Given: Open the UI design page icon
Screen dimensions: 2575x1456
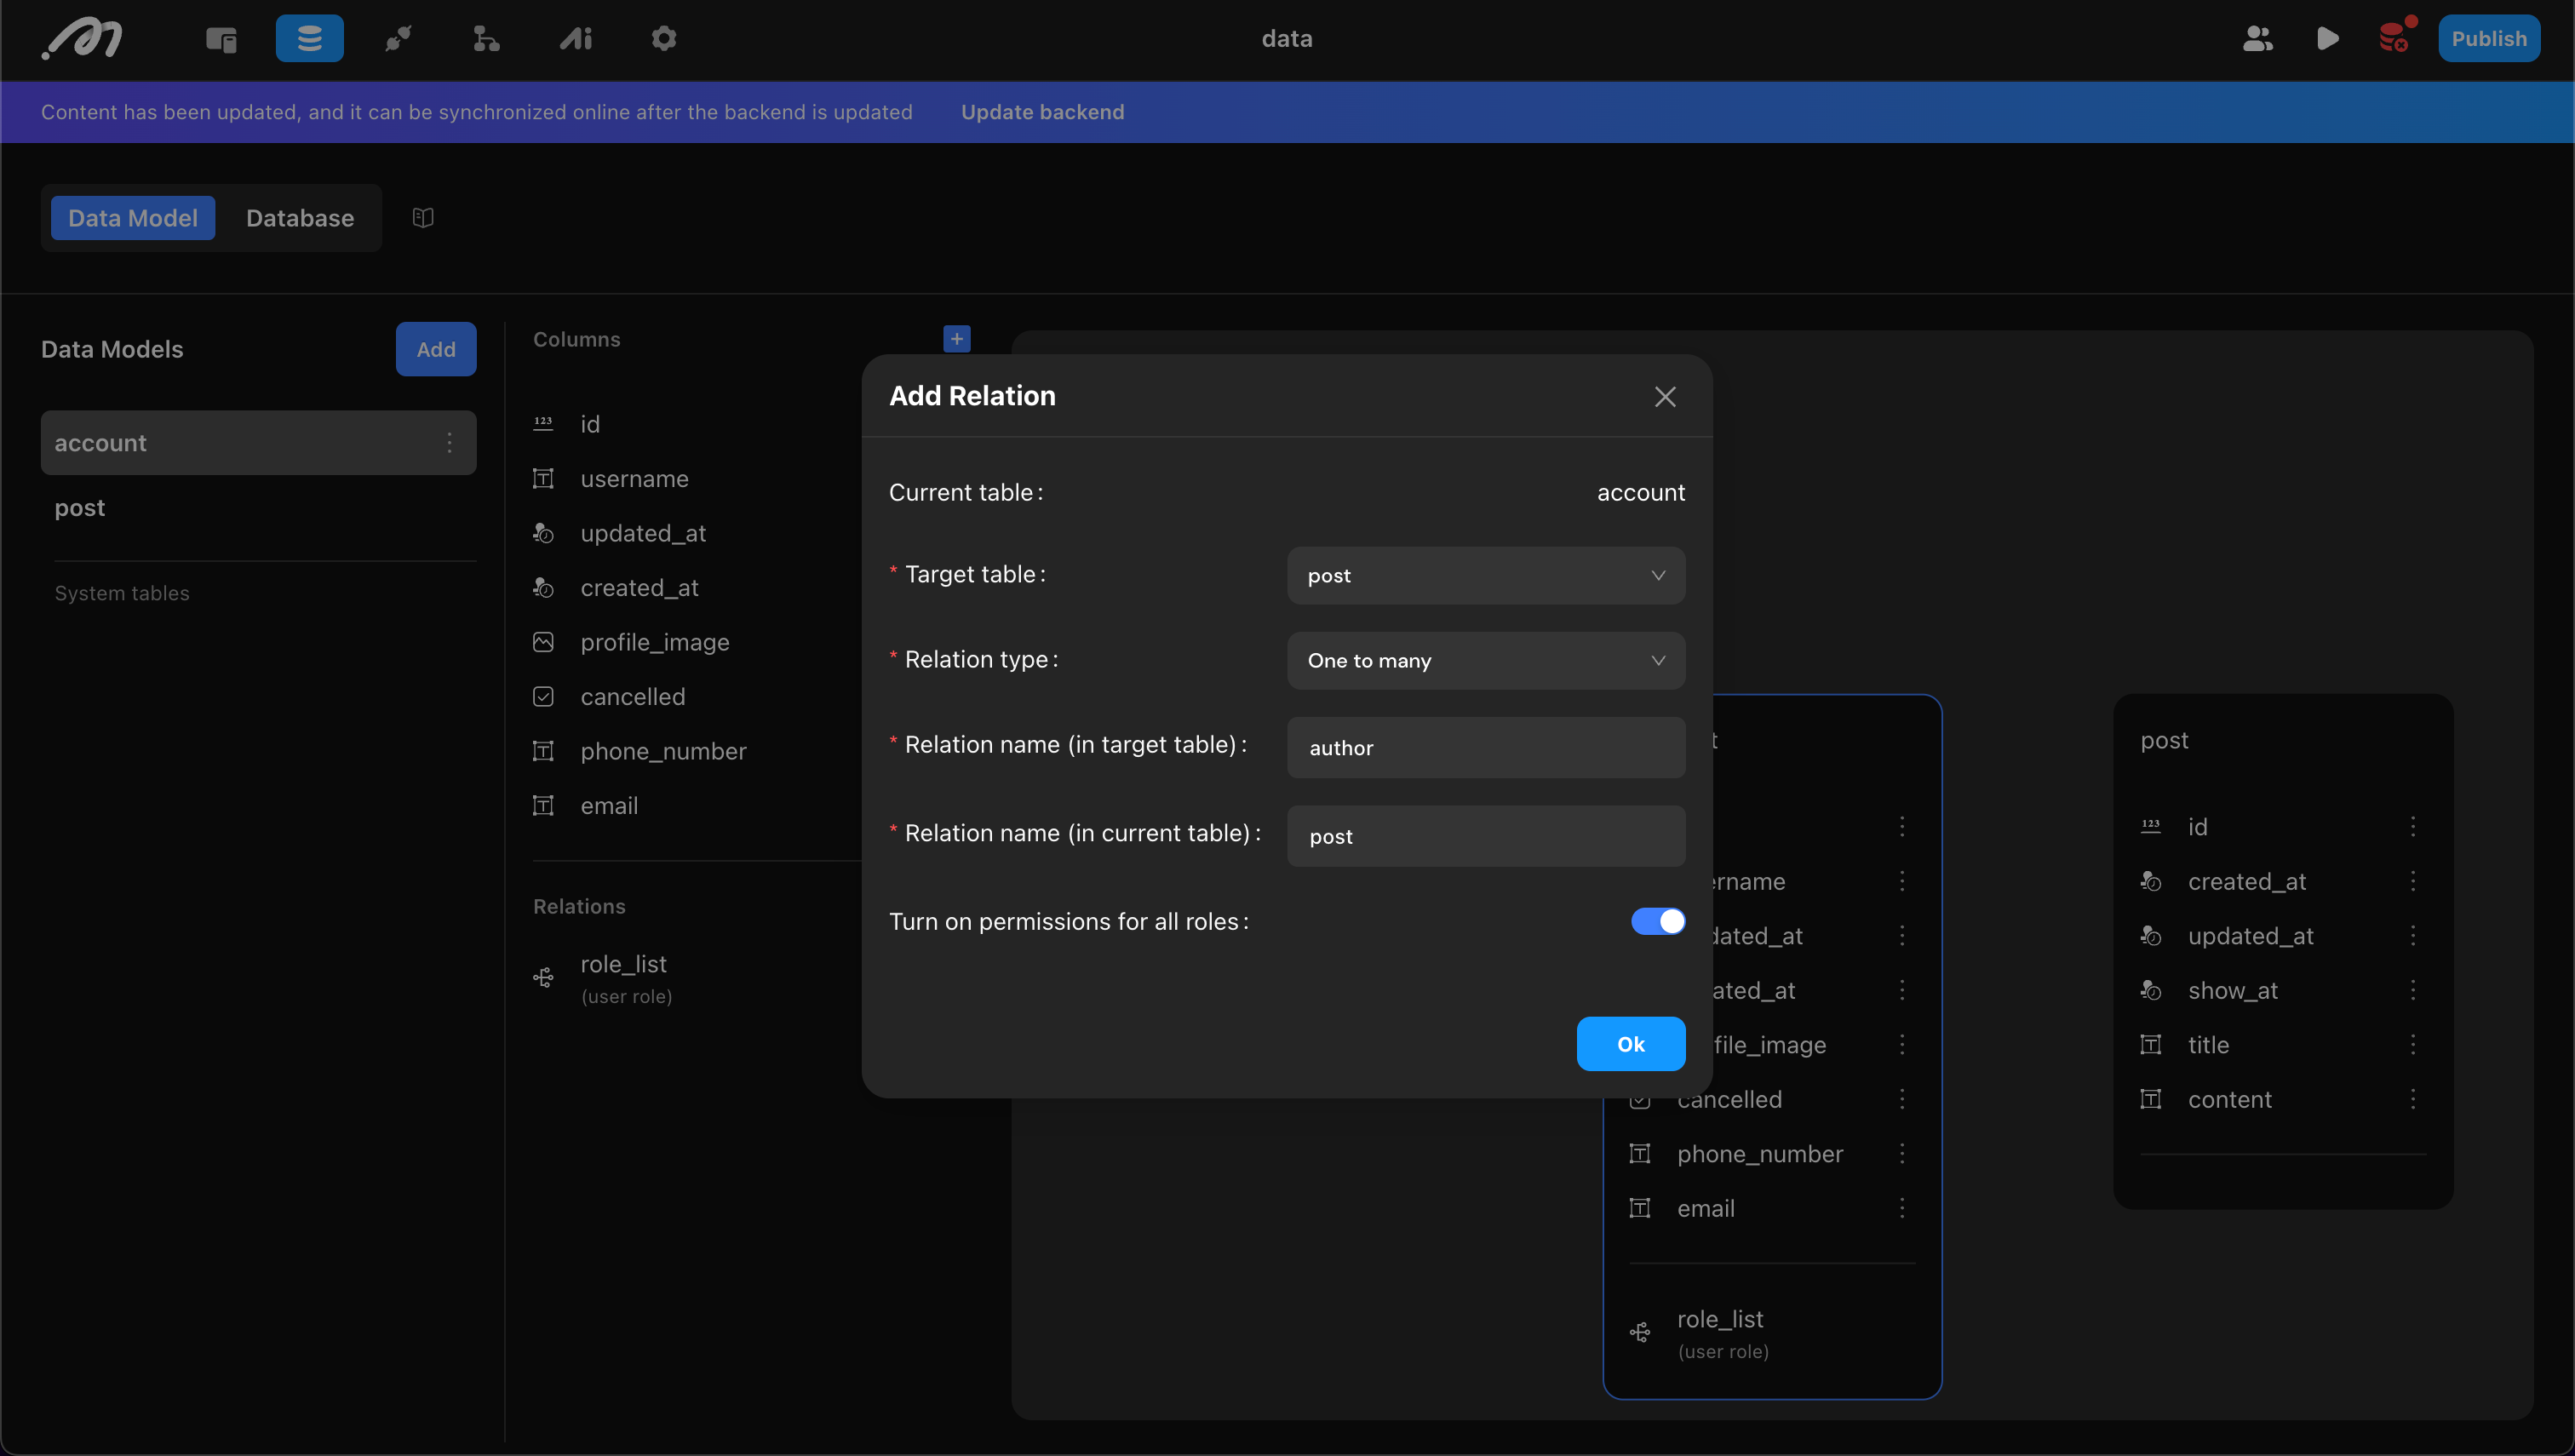Looking at the screenshot, I should [221, 39].
